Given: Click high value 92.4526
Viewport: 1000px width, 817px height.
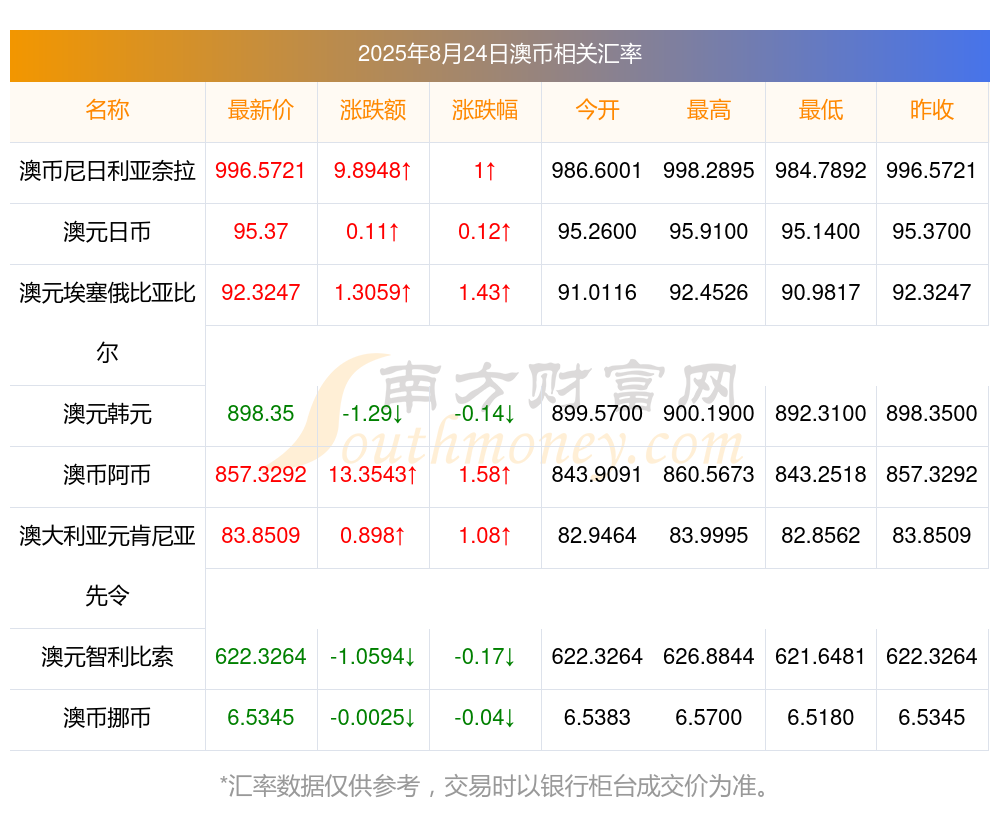Looking at the screenshot, I should (709, 292).
